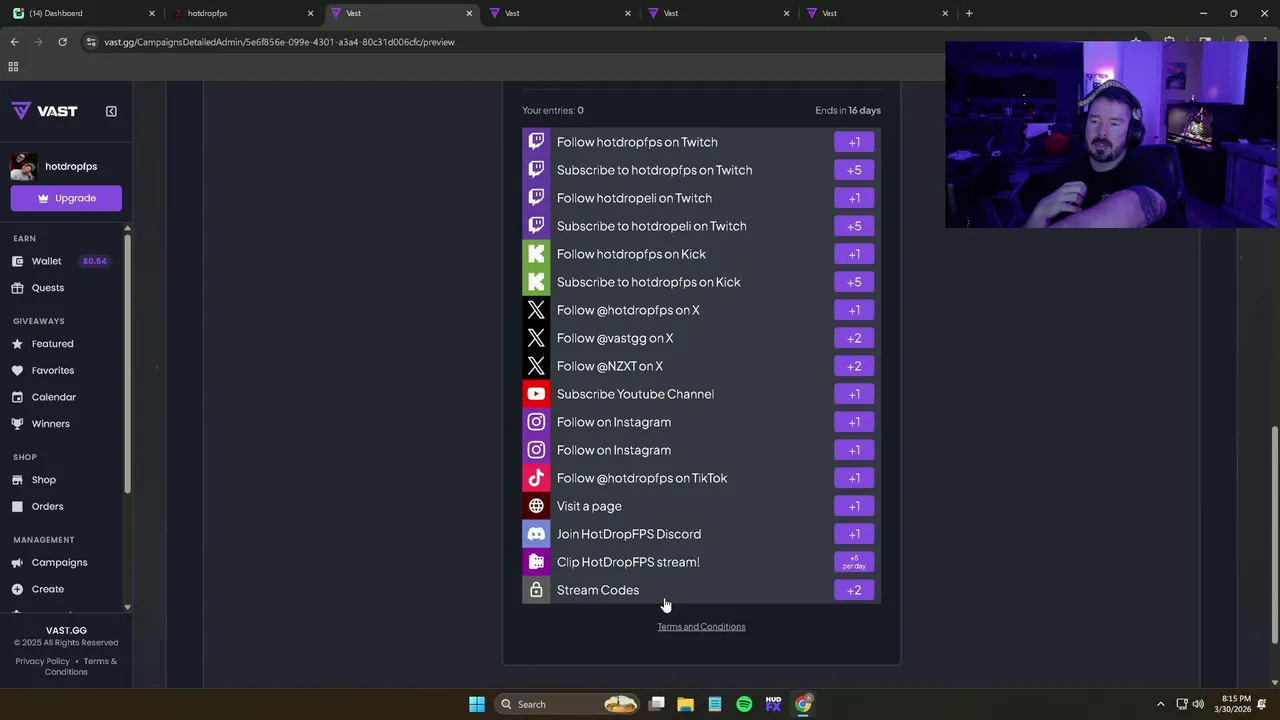This screenshot has width=1280, height=720.
Task: Open Privacy Policy link in sidebar footer
Action: [x=42, y=661]
